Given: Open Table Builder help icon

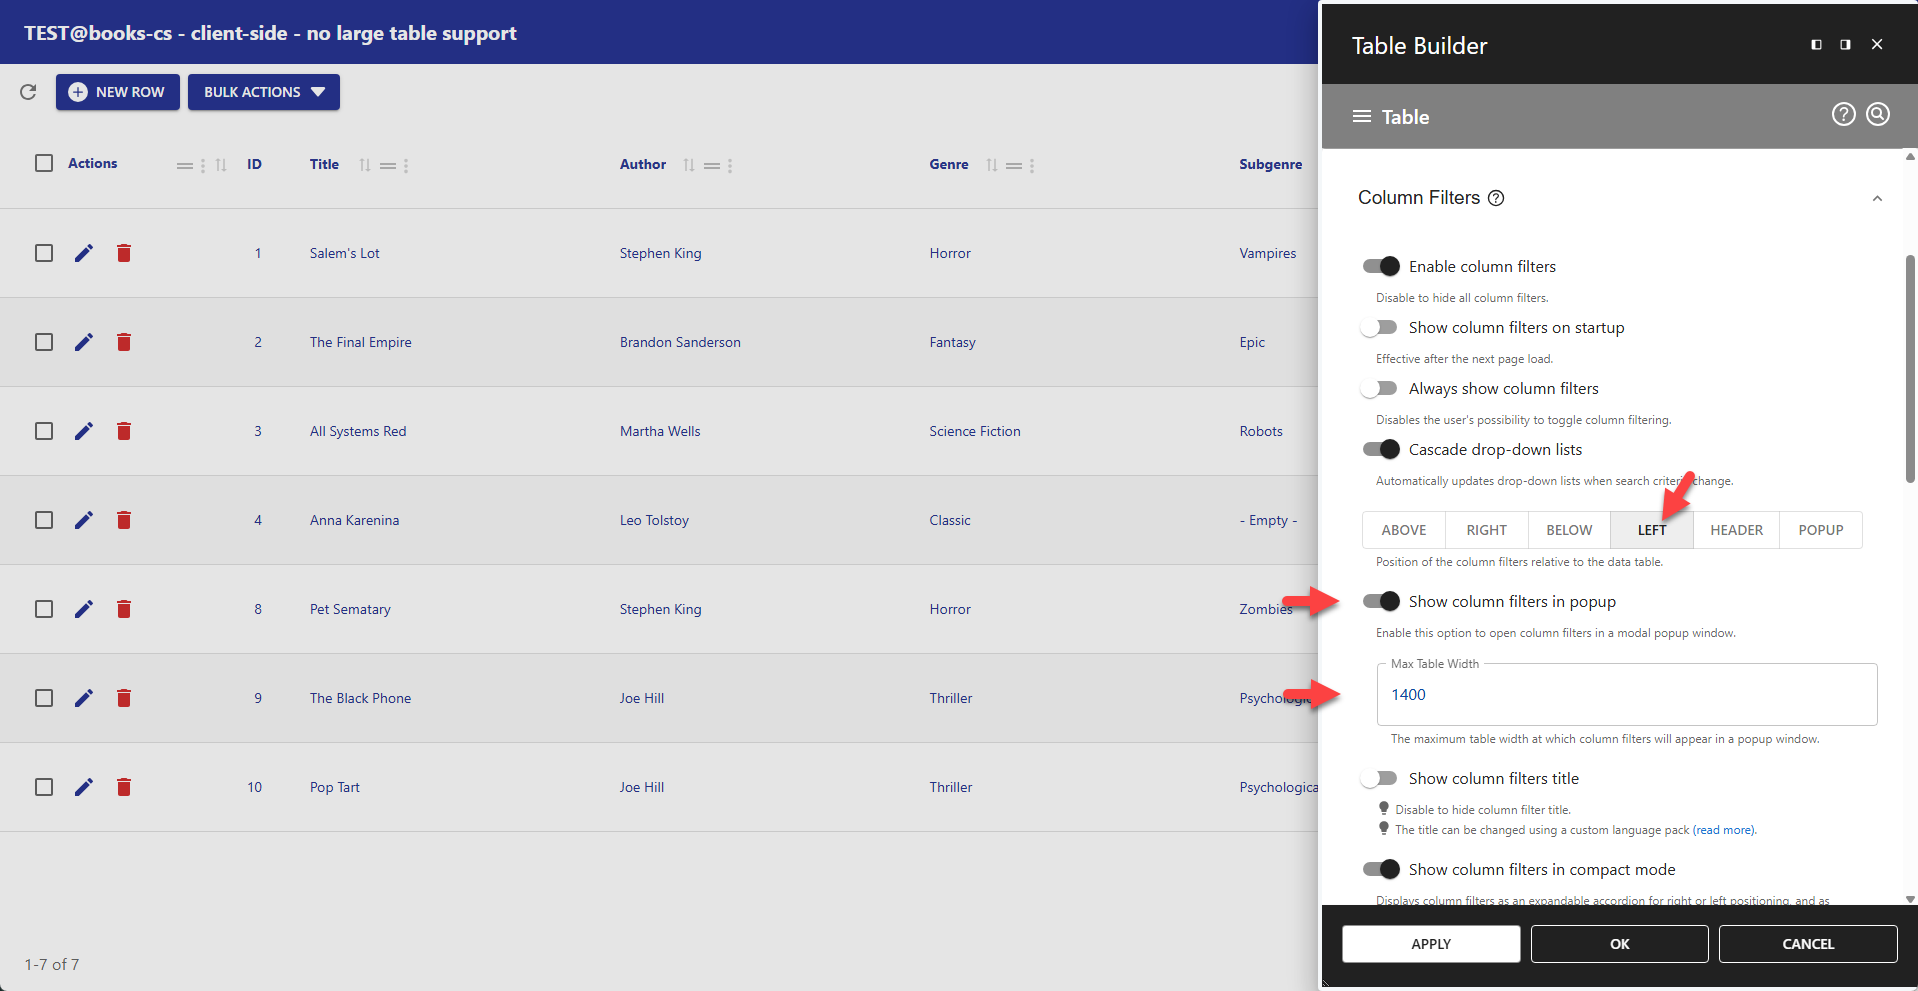Looking at the screenshot, I should click(1843, 115).
